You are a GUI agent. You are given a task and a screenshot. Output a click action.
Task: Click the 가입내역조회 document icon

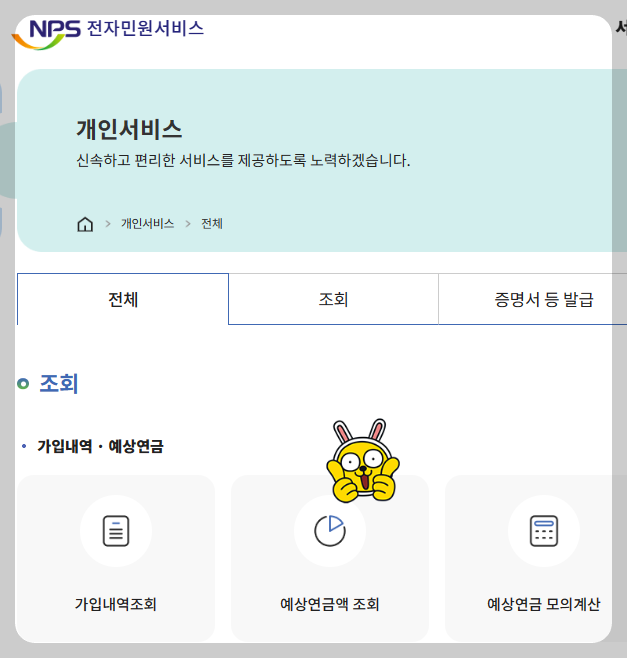coord(116,531)
